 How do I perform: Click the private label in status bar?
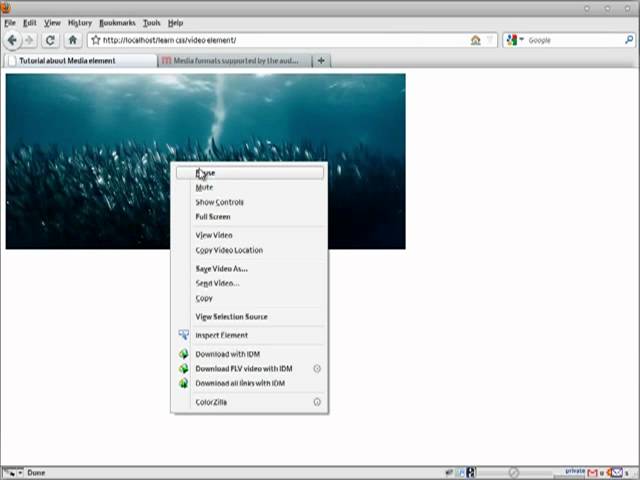(x=575, y=471)
